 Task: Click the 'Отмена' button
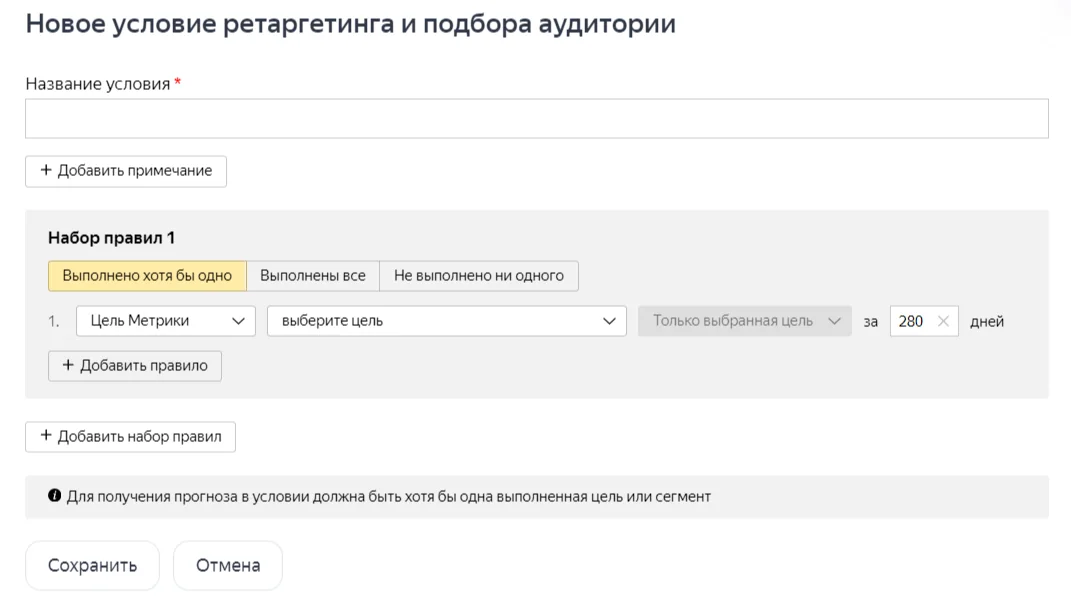click(x=228, y=565)
